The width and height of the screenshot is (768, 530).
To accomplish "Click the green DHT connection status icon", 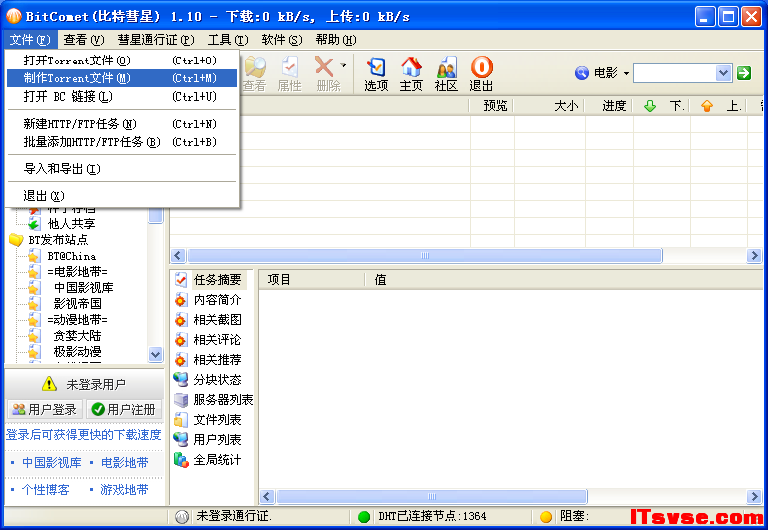I will [364, 517].
